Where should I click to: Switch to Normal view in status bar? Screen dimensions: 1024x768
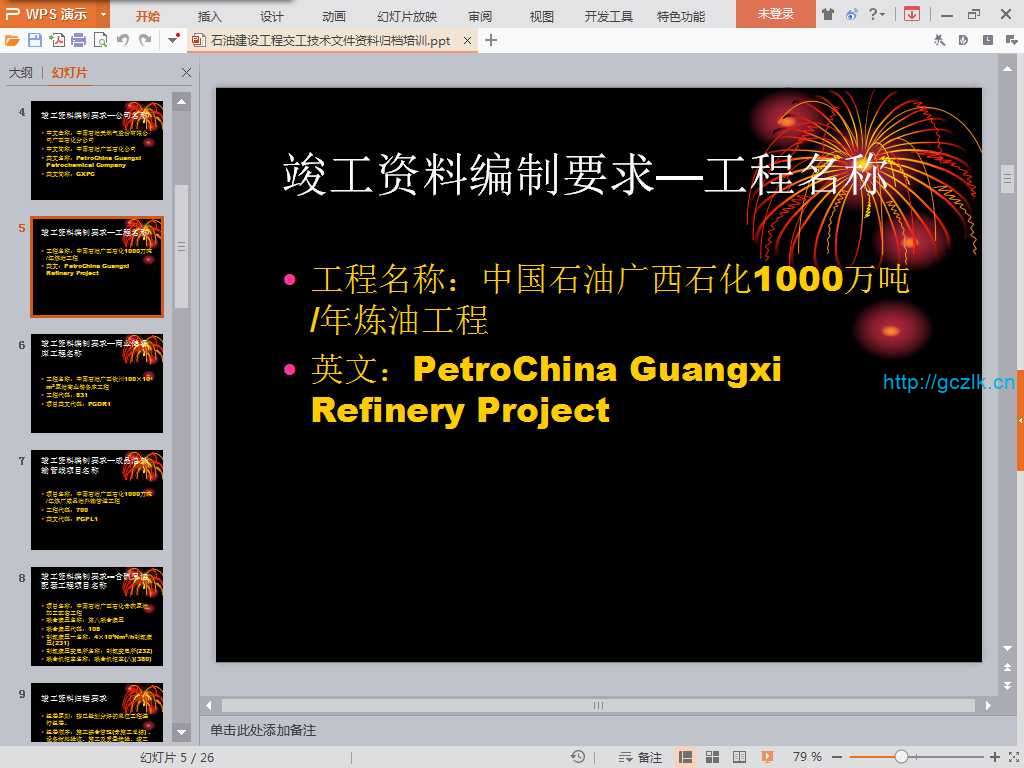click(x=686, y=757)
